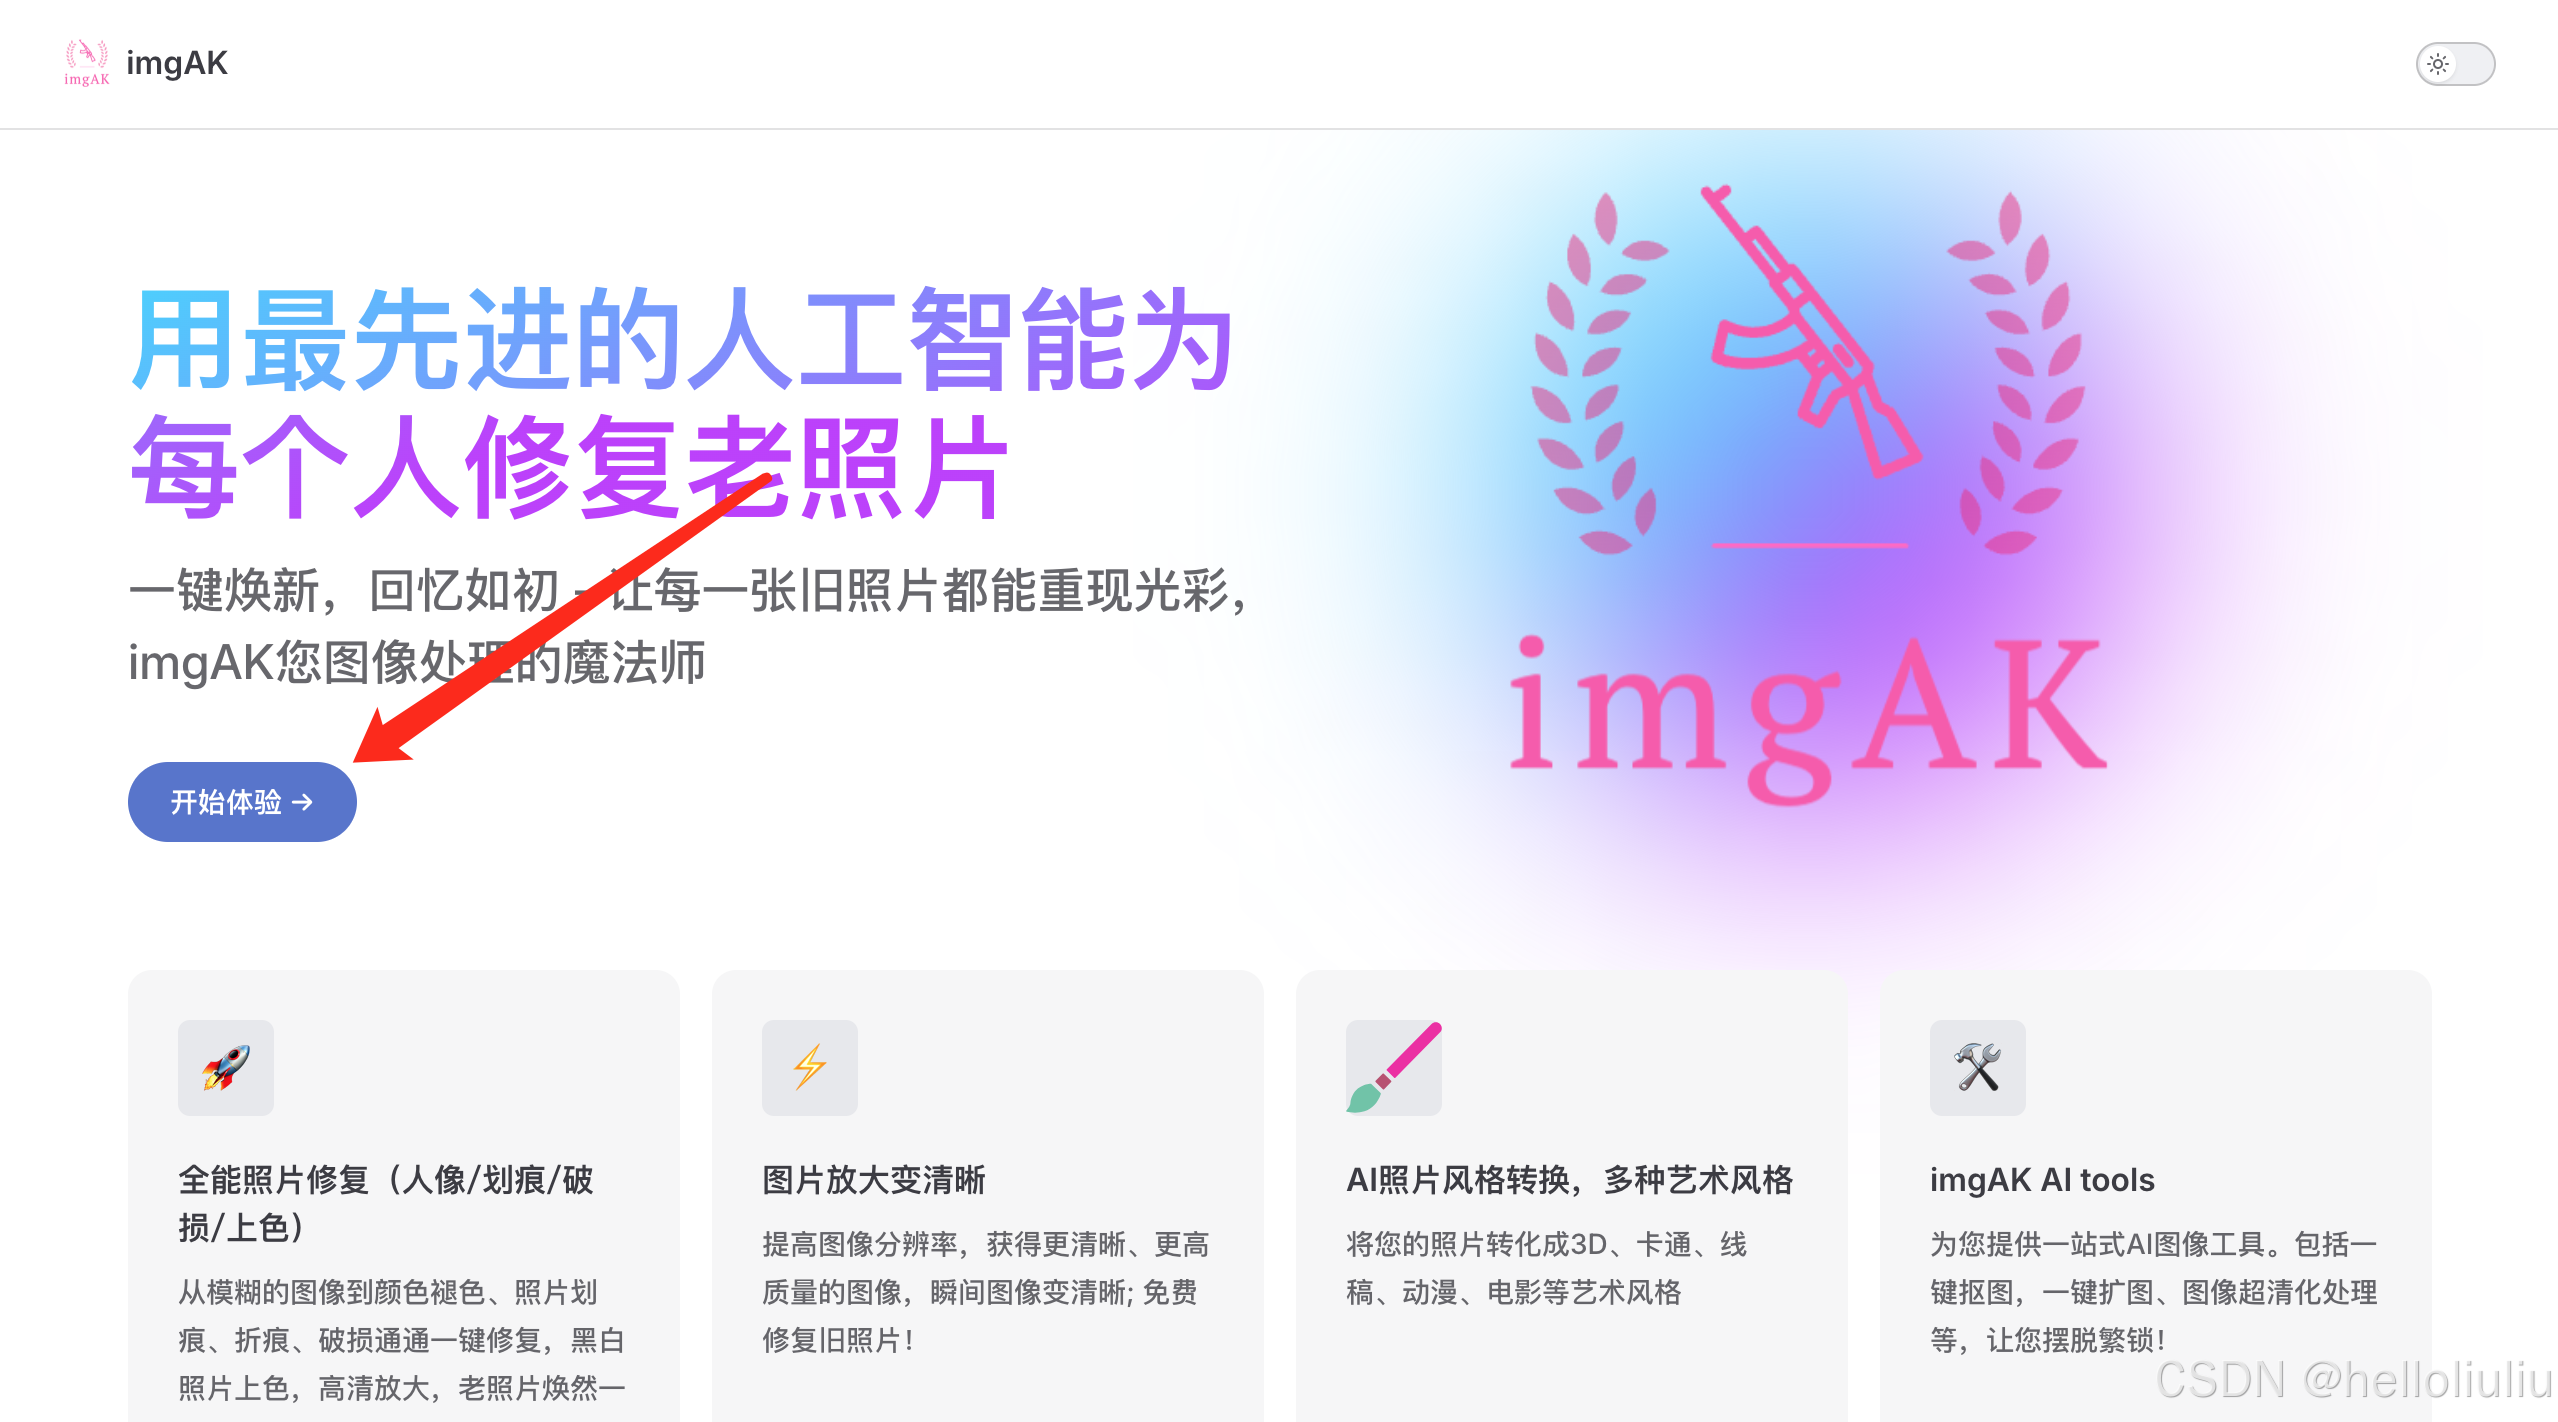Click the 开始体验 button
Screen dimensions: 2558x1422
[242, 801]
